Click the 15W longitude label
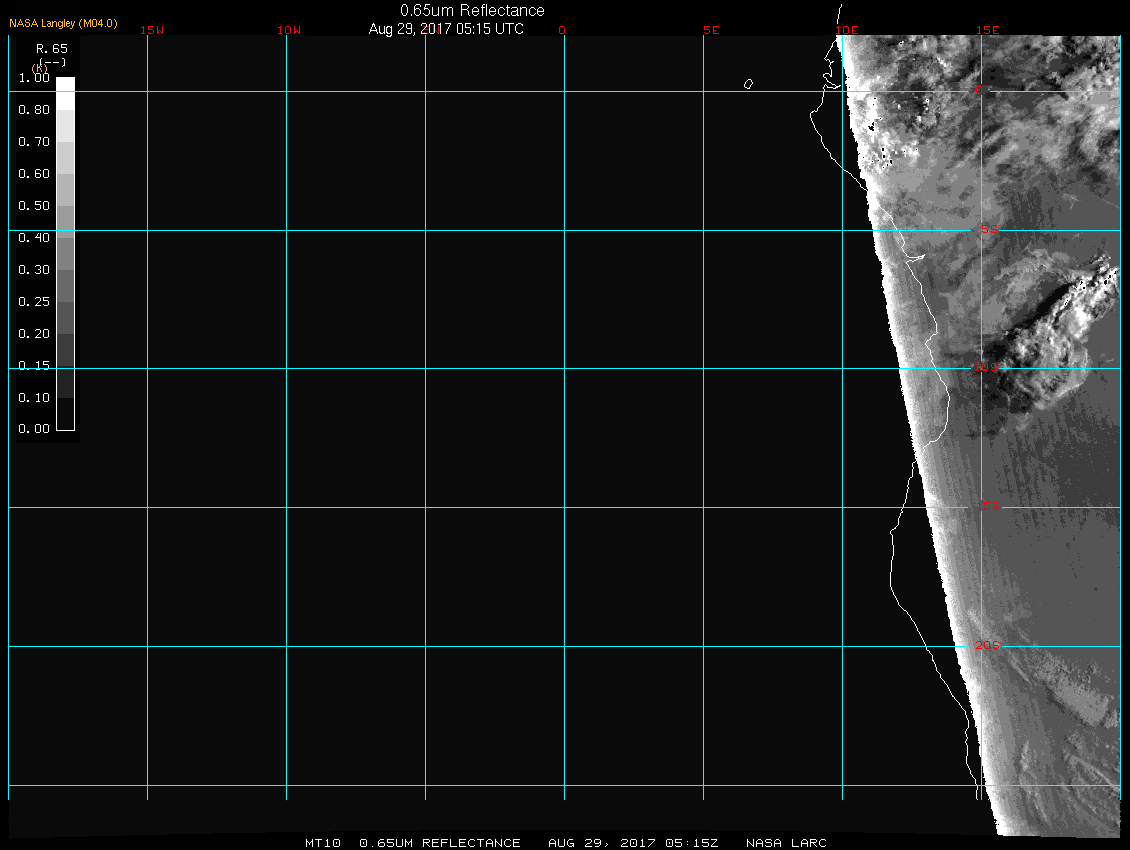 (x=152, y=30)
